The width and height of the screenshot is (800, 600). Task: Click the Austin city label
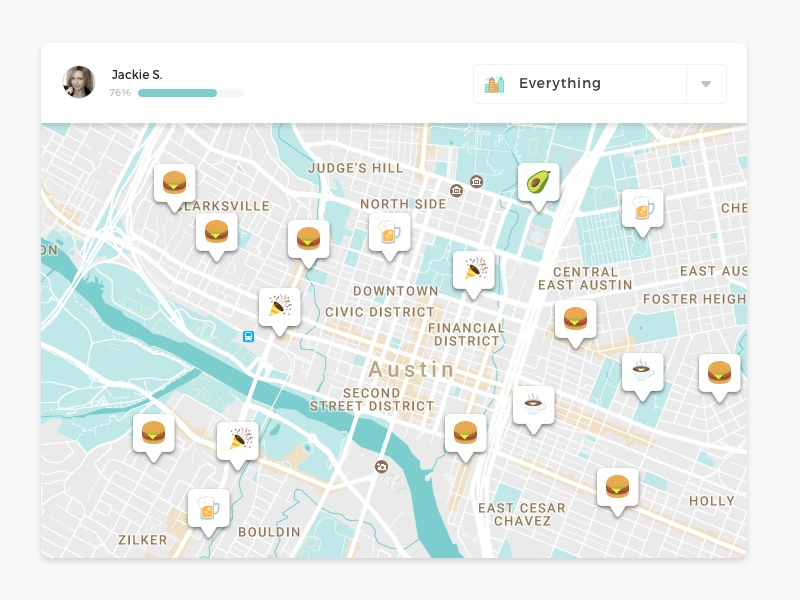(411, 369)
